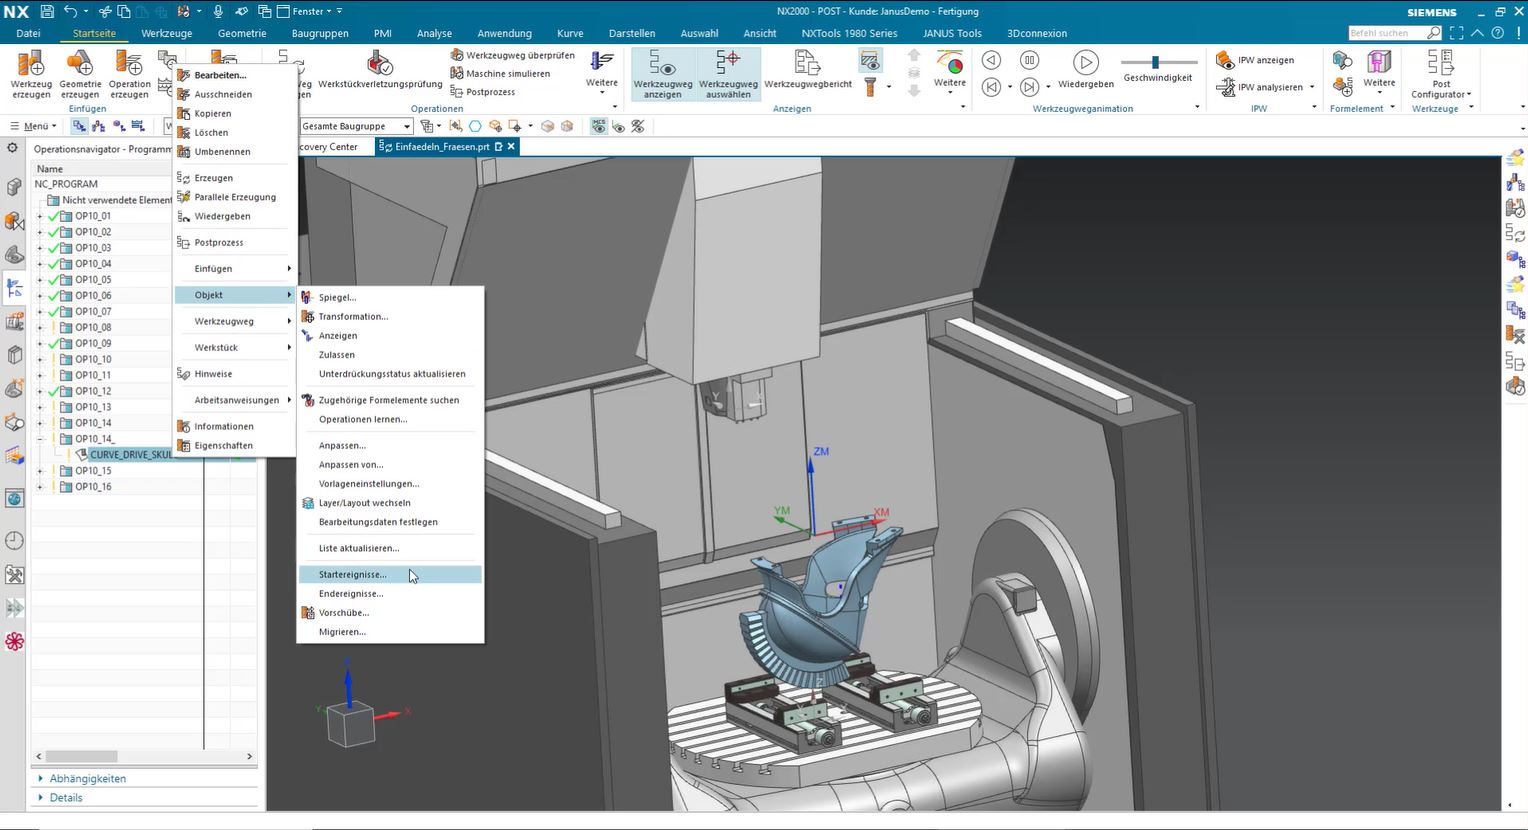This screenshot has height=830, width=1528.
Task: Switch to the Einfaedeln_Fraesen.prt document tab
Action: pyautogui.click(x=442, y=147)
